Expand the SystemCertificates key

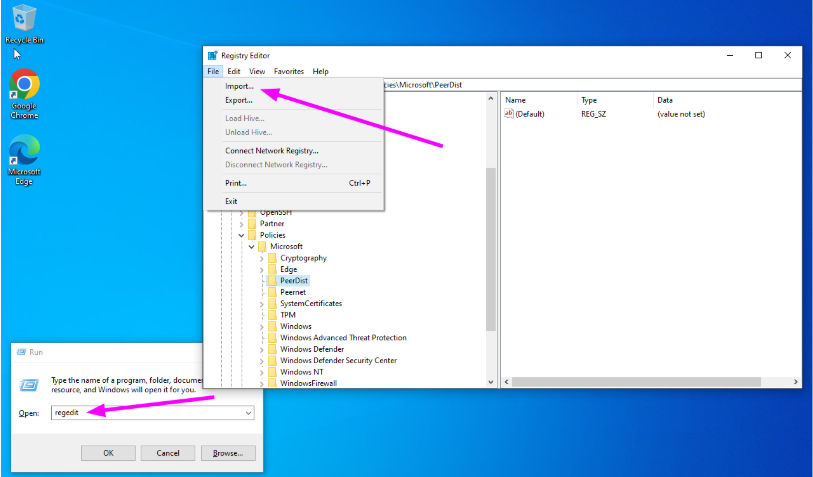(x=262, y=304)
